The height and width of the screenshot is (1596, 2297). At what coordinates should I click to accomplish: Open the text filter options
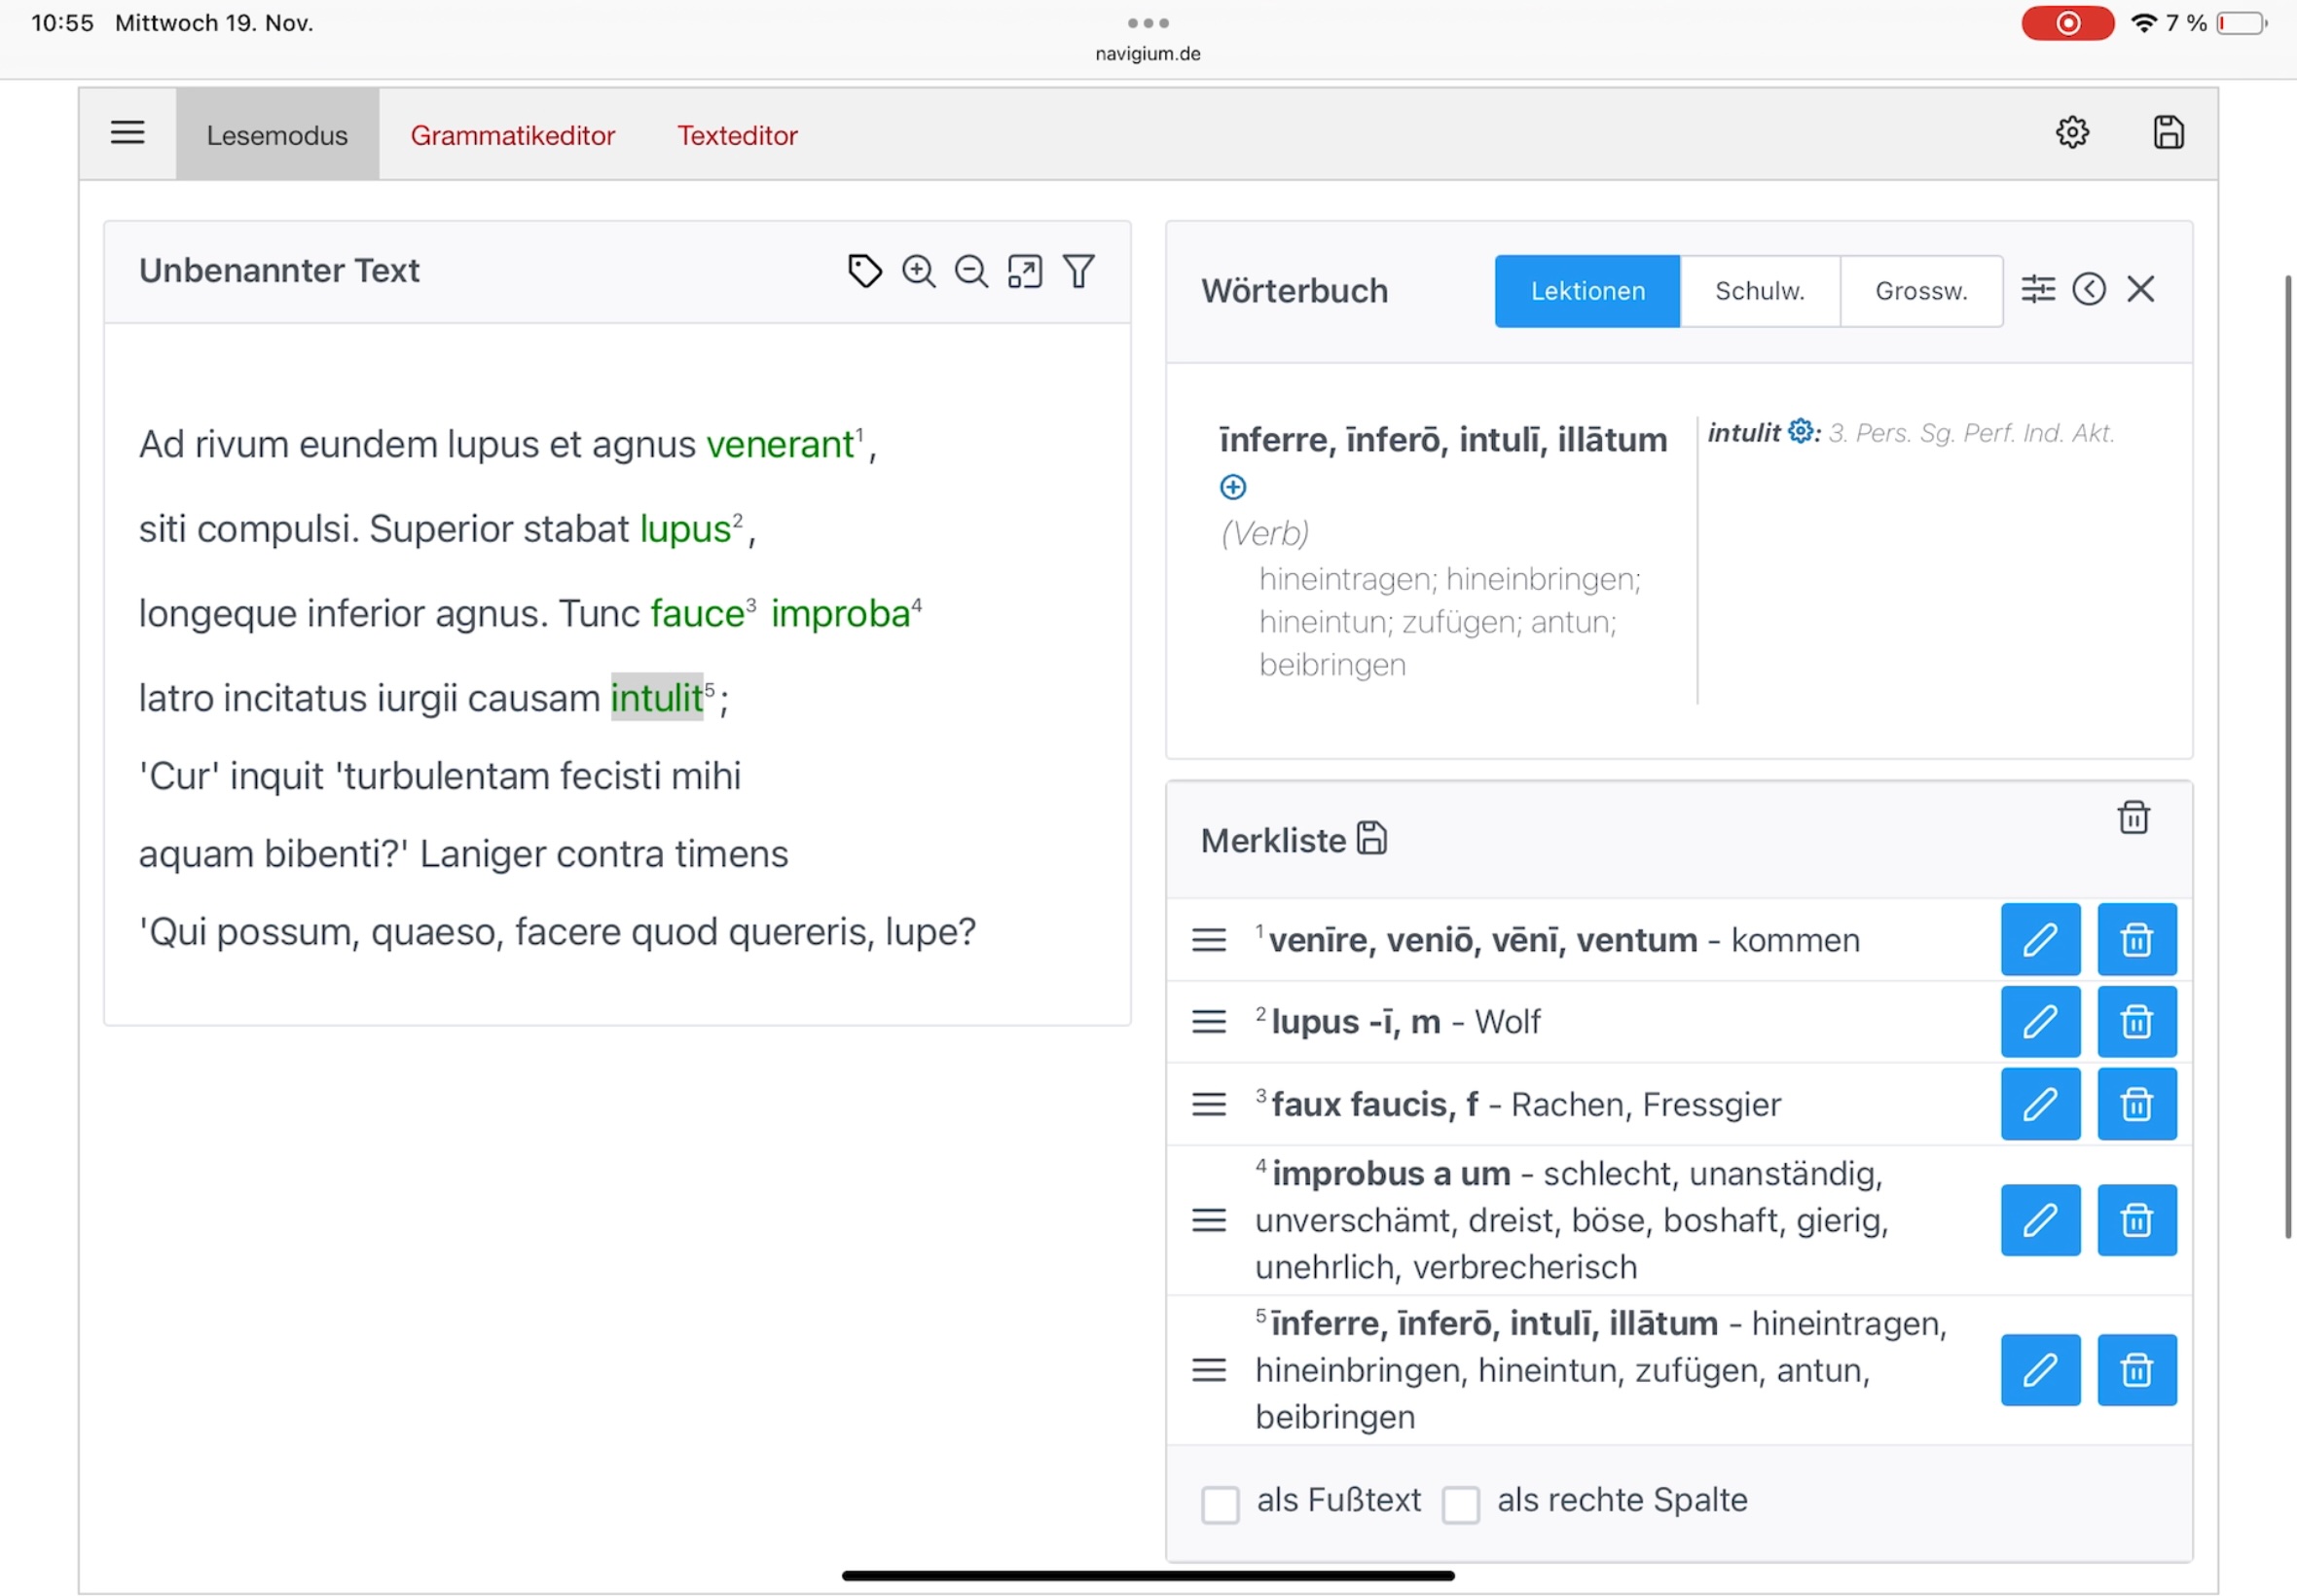point(1078,271)
